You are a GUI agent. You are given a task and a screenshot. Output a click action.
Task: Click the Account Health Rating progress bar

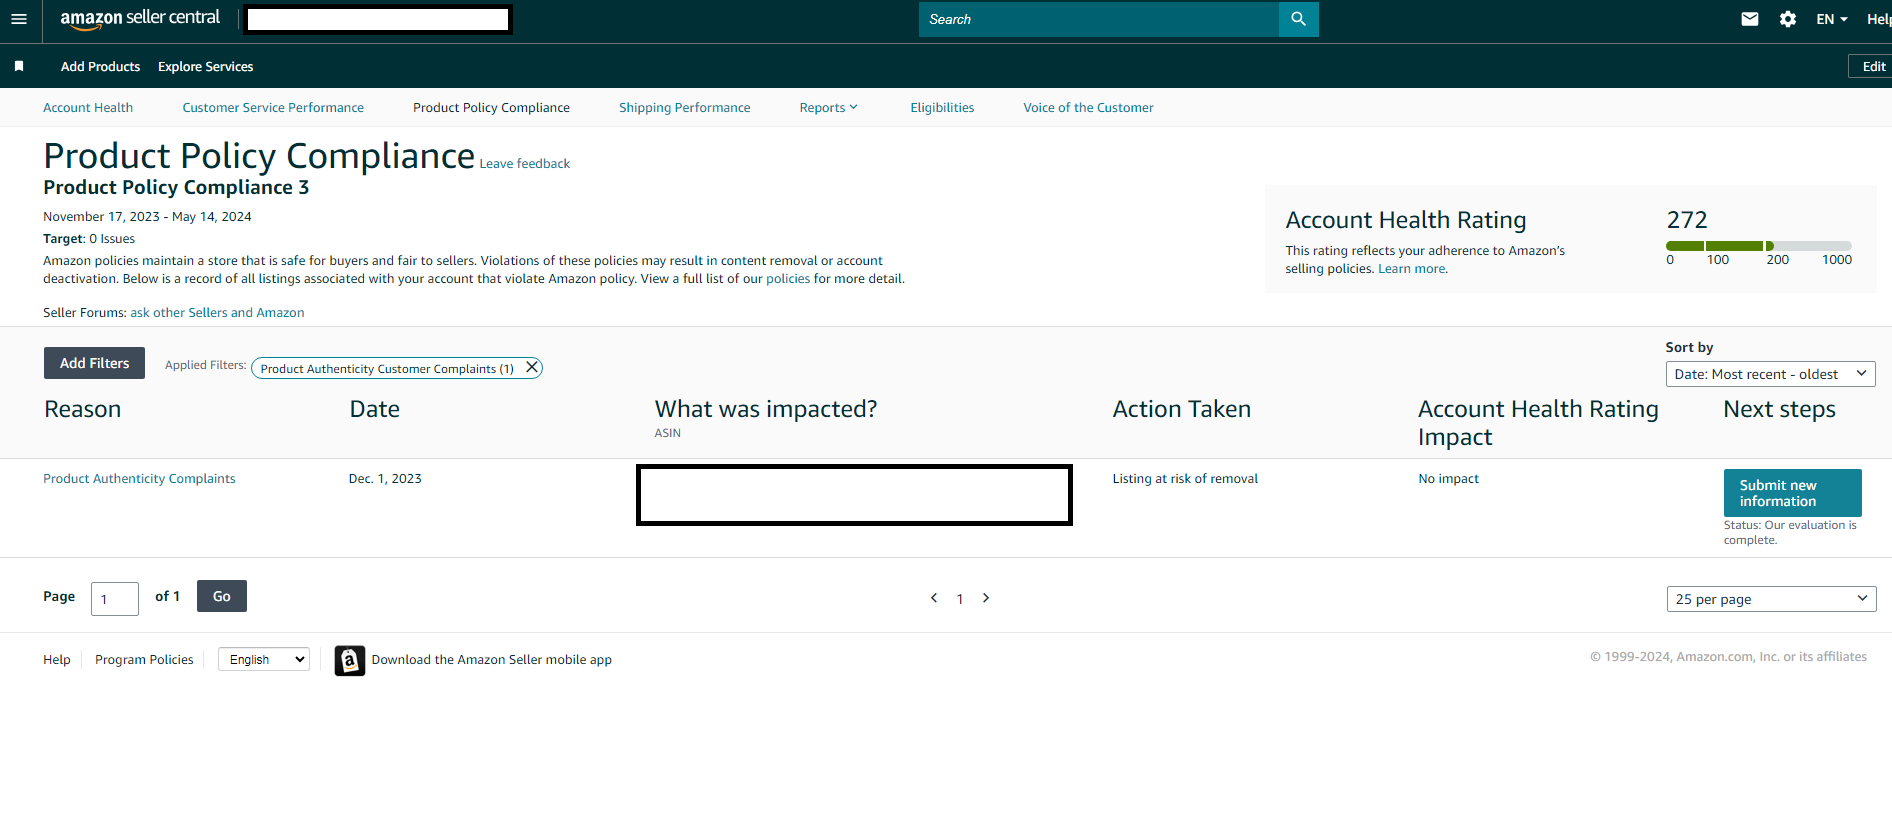click(x=1758, y=246)
